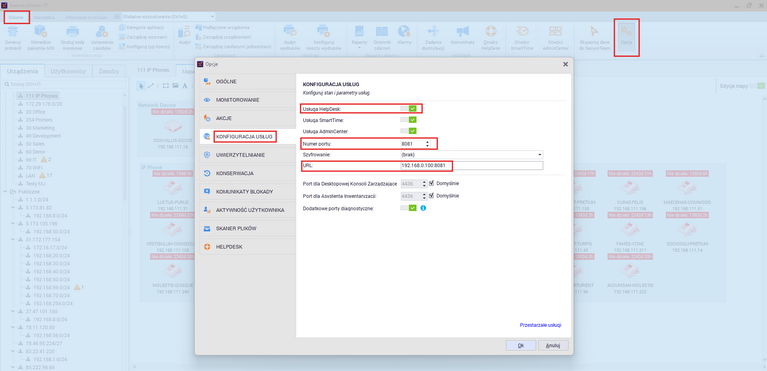Viewport: 767px width, 371px height.
Task: Click Podłączone urządzenia in ribbon
Action: point(223,28)
